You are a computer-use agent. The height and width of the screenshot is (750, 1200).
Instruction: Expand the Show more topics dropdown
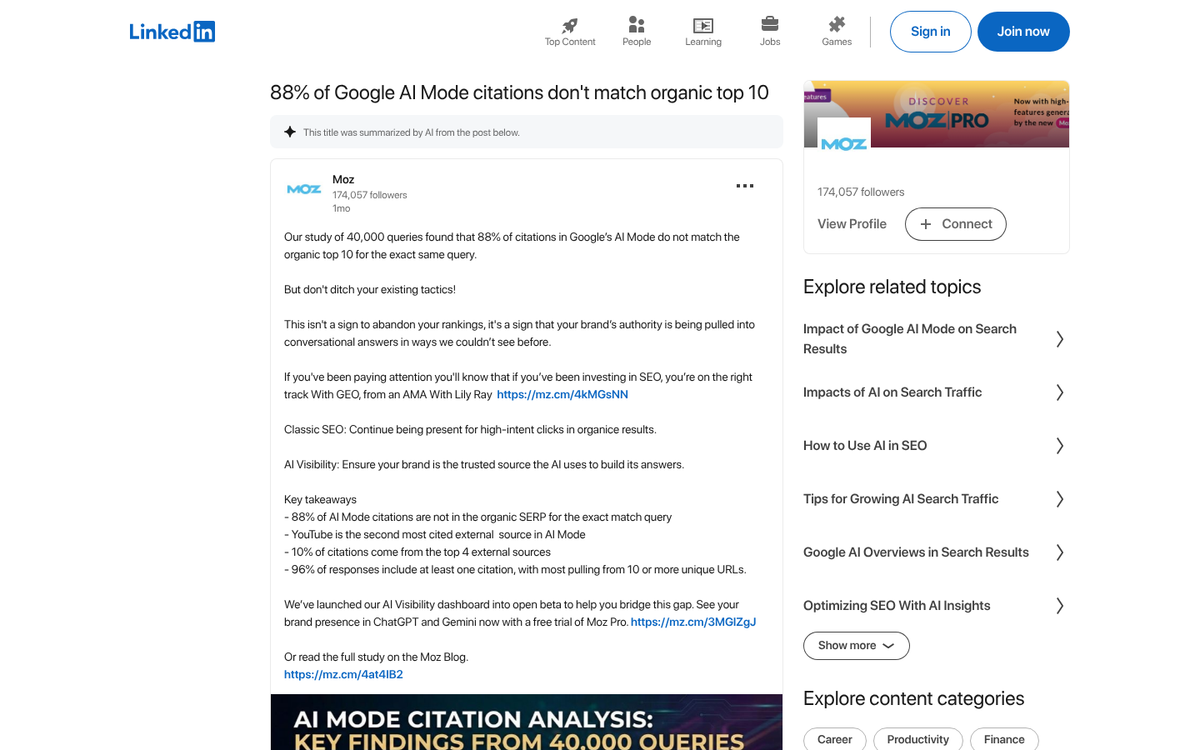pyautogui.click(x=856, y=646)
